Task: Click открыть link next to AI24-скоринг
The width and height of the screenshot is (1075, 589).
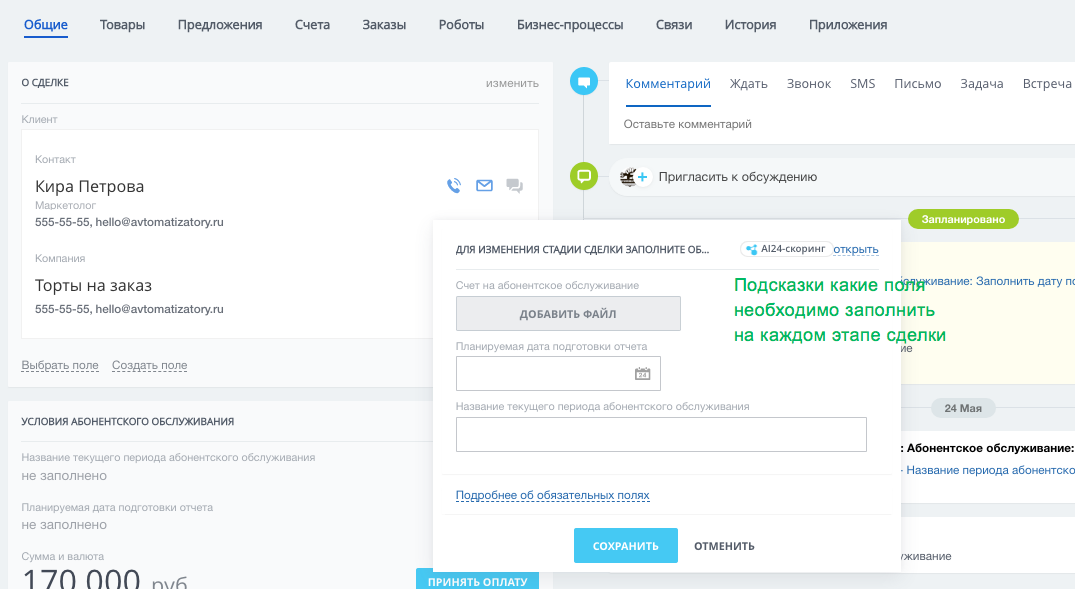Action: [x=856, y=250]
